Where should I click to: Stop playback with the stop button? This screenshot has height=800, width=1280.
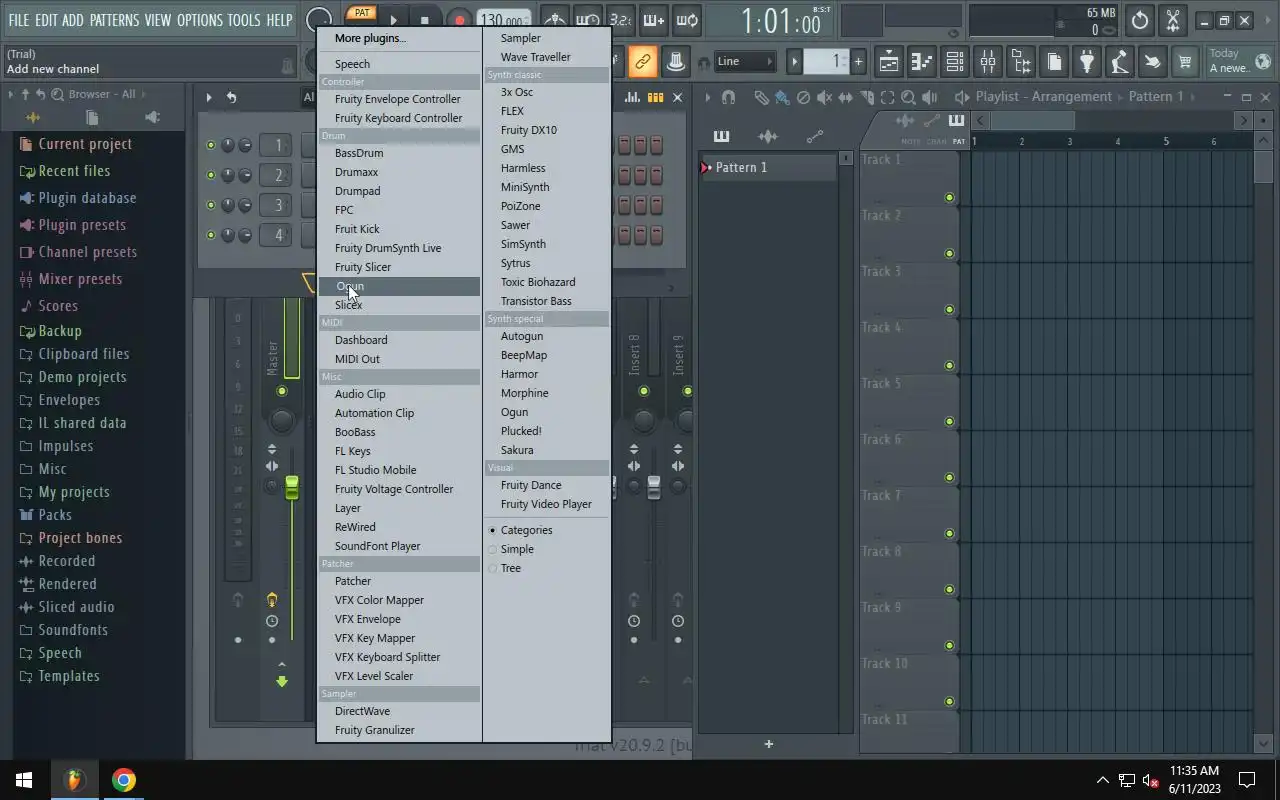coord(425,20)
